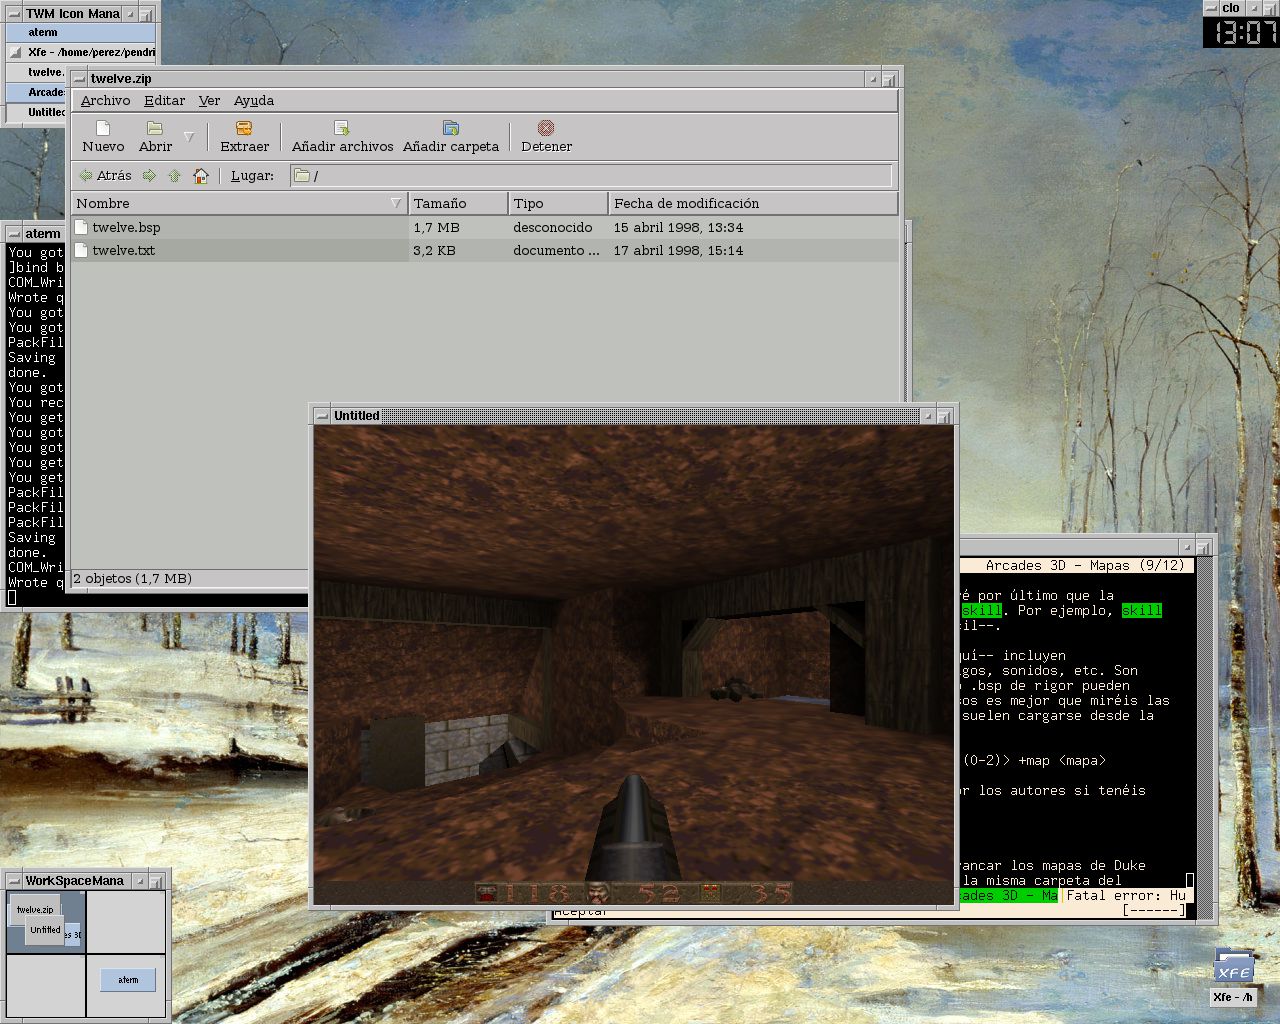Open an archive with the Abrir button
This screenshot has height=1024, width=1280.
click(155, 137)
